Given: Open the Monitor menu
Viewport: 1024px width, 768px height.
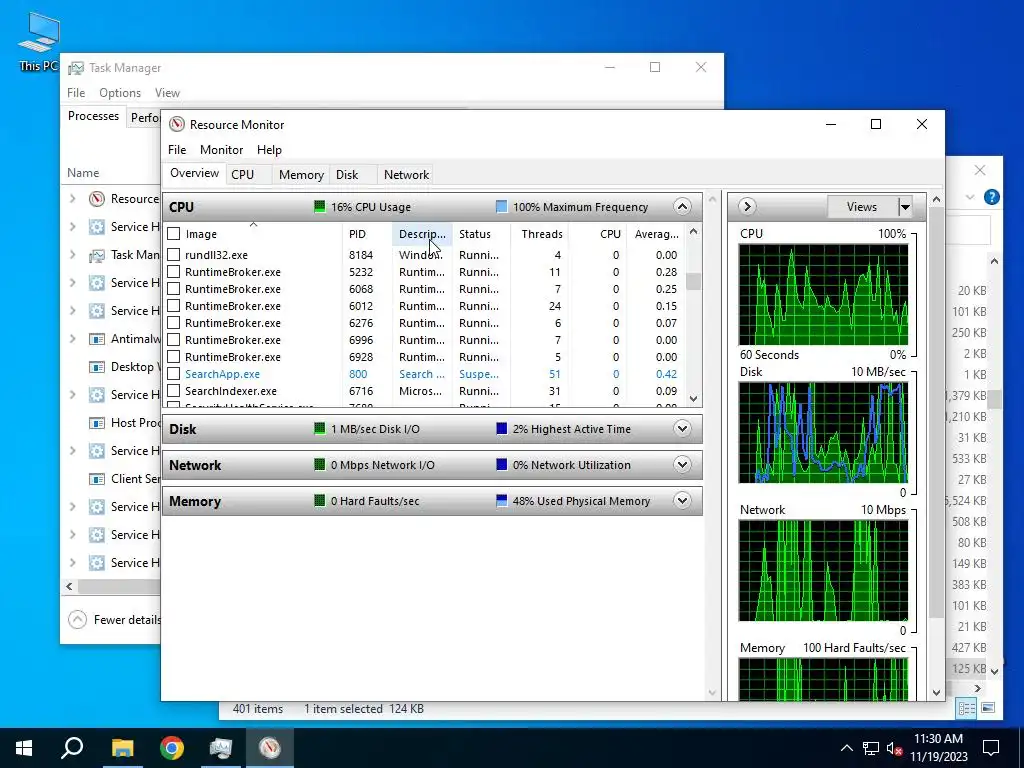Looking at the screenshot, I should [221, 150].
